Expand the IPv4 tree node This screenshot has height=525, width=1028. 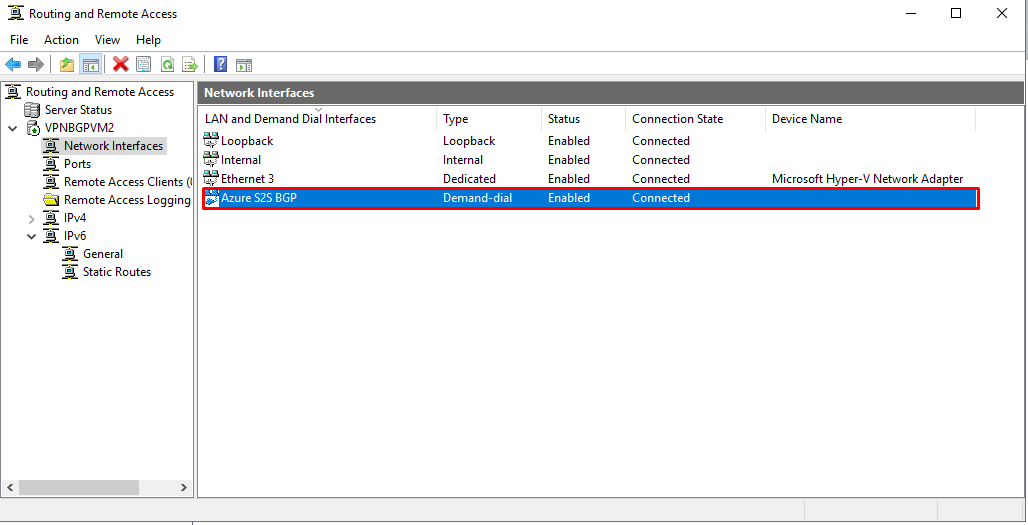[31, 218]
